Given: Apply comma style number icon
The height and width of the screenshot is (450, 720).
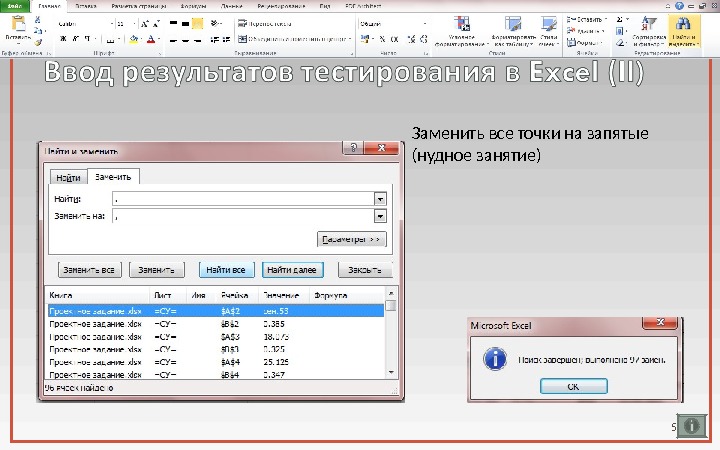Looking at the screenshot, I should 394,39.
